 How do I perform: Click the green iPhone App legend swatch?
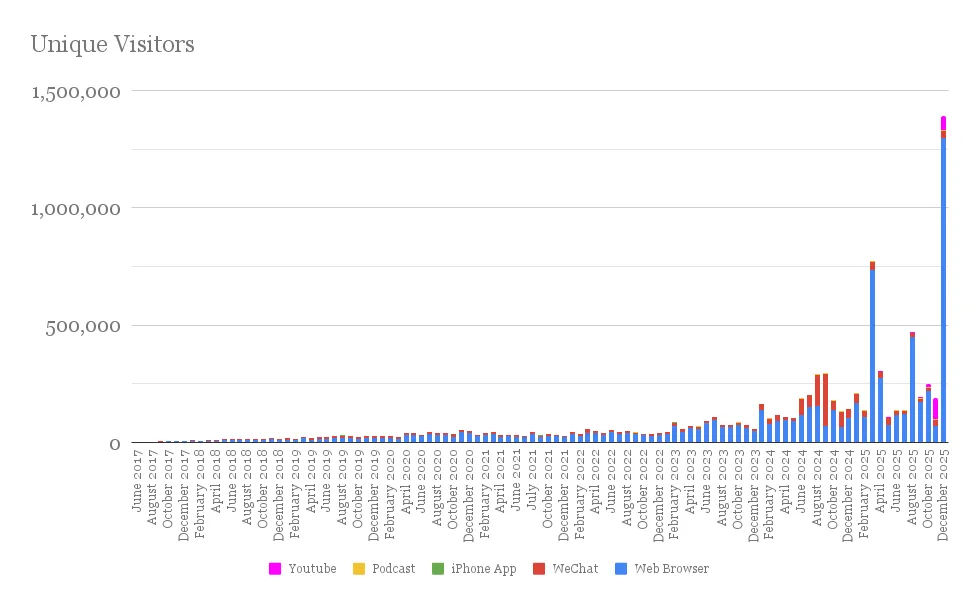(437, 569)
